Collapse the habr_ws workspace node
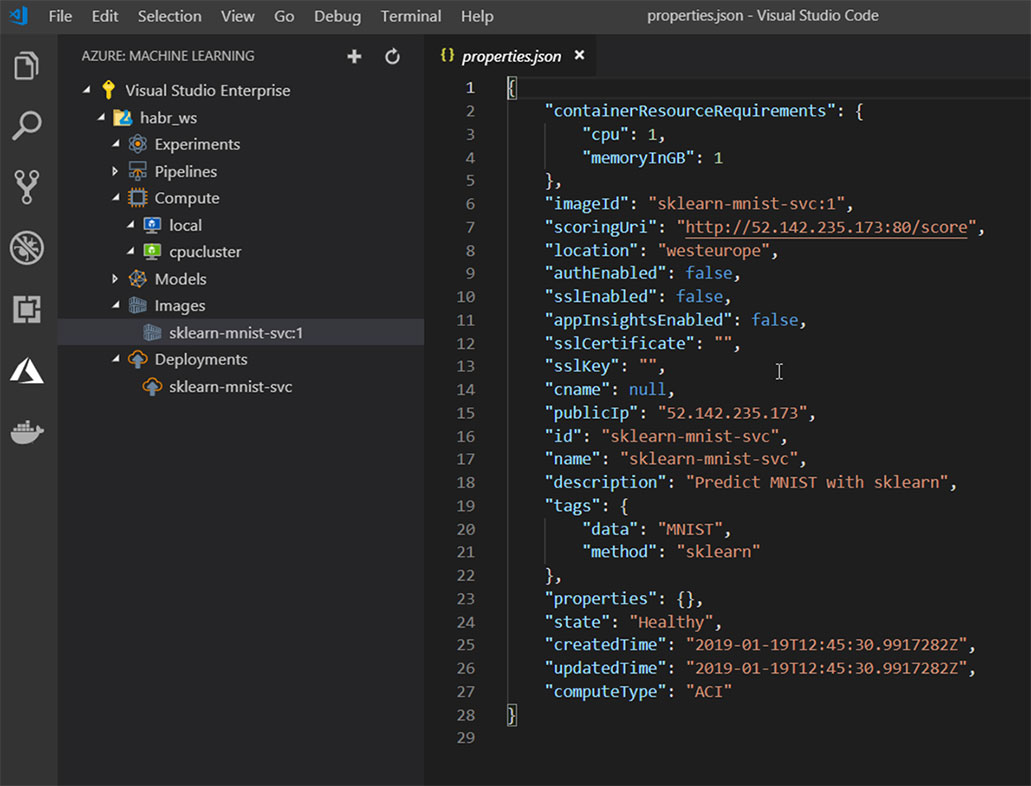Image resolution: width=1031 pixels, height=786 pixels. [101, 118]
